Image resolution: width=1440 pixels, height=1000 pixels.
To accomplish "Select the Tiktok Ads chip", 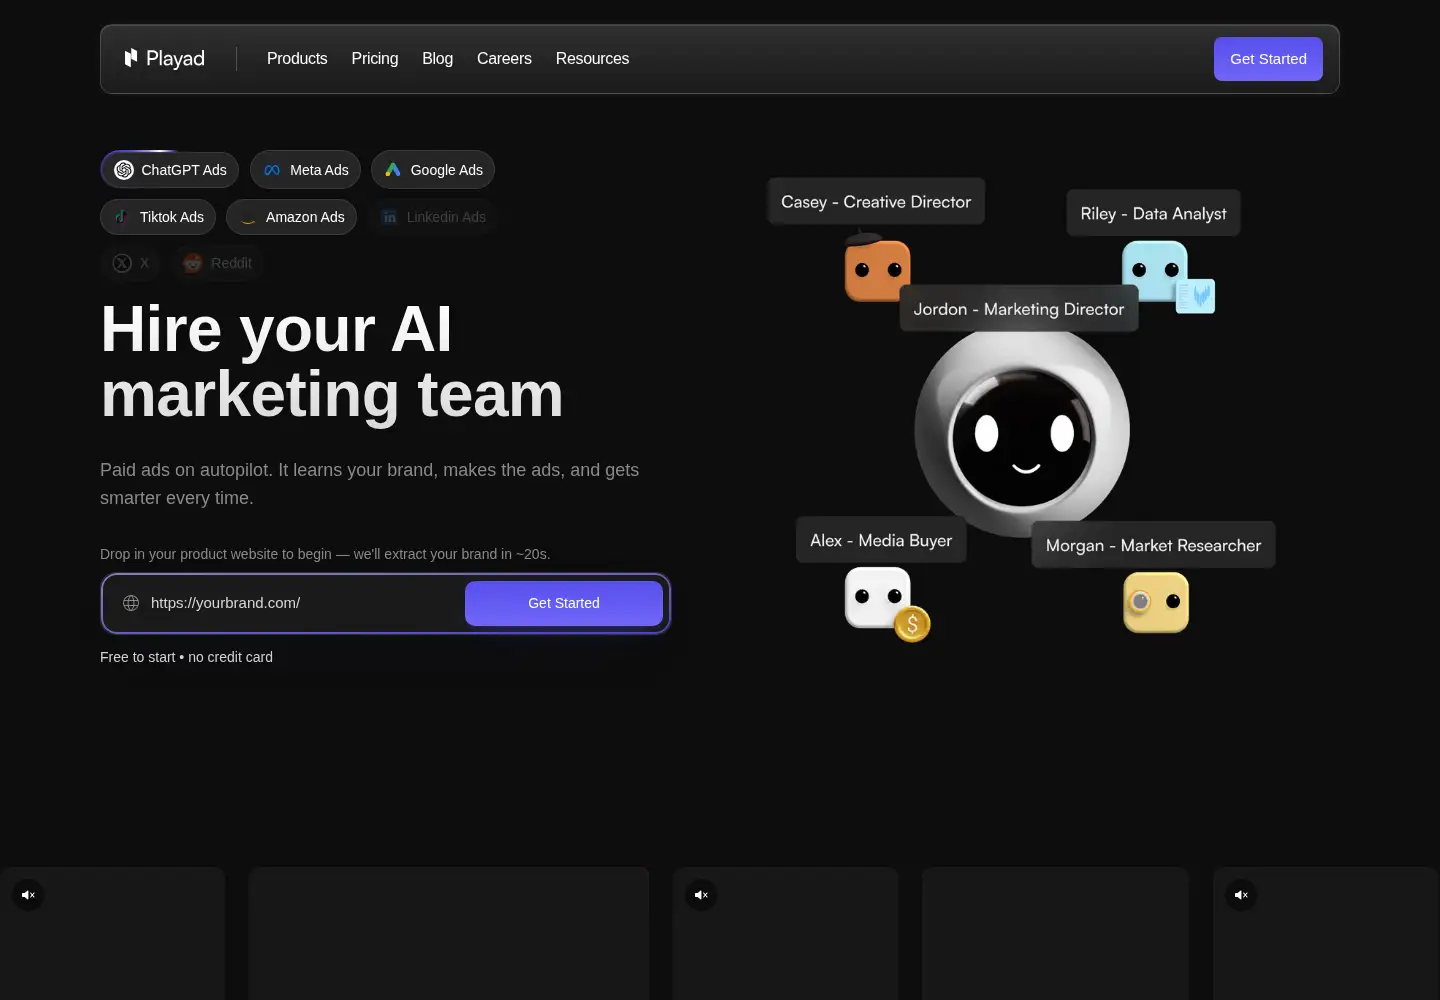I will 158,217.
